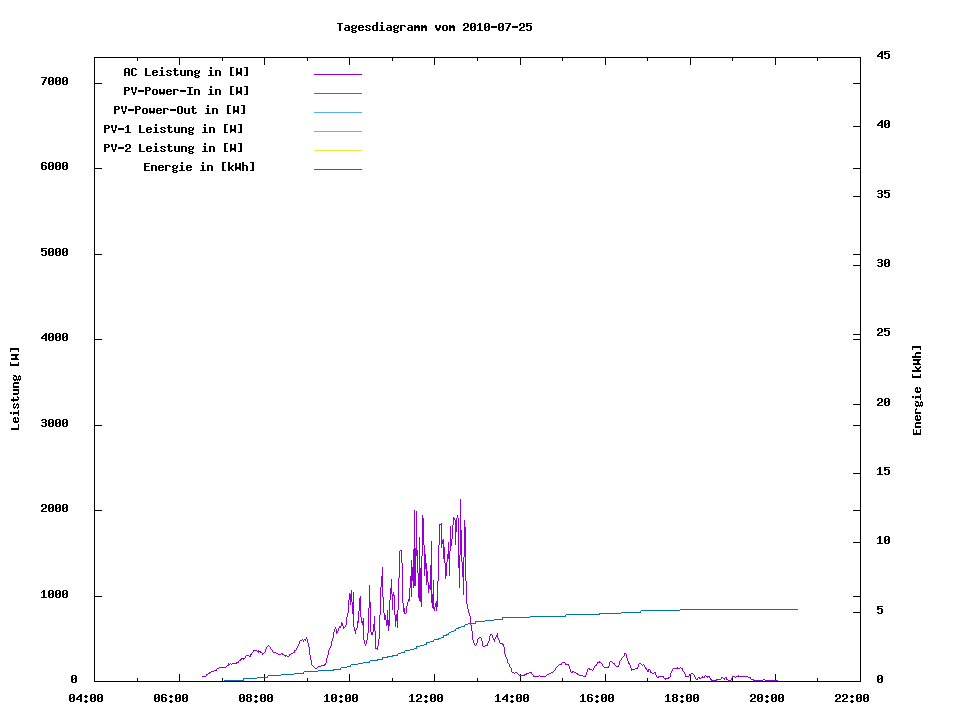Click the 'PV-2 Leistung in [W]' legend label
Image resolution: width=960 pixels, height=720 pixels.
pyautogui.click(x=173, y=148)
